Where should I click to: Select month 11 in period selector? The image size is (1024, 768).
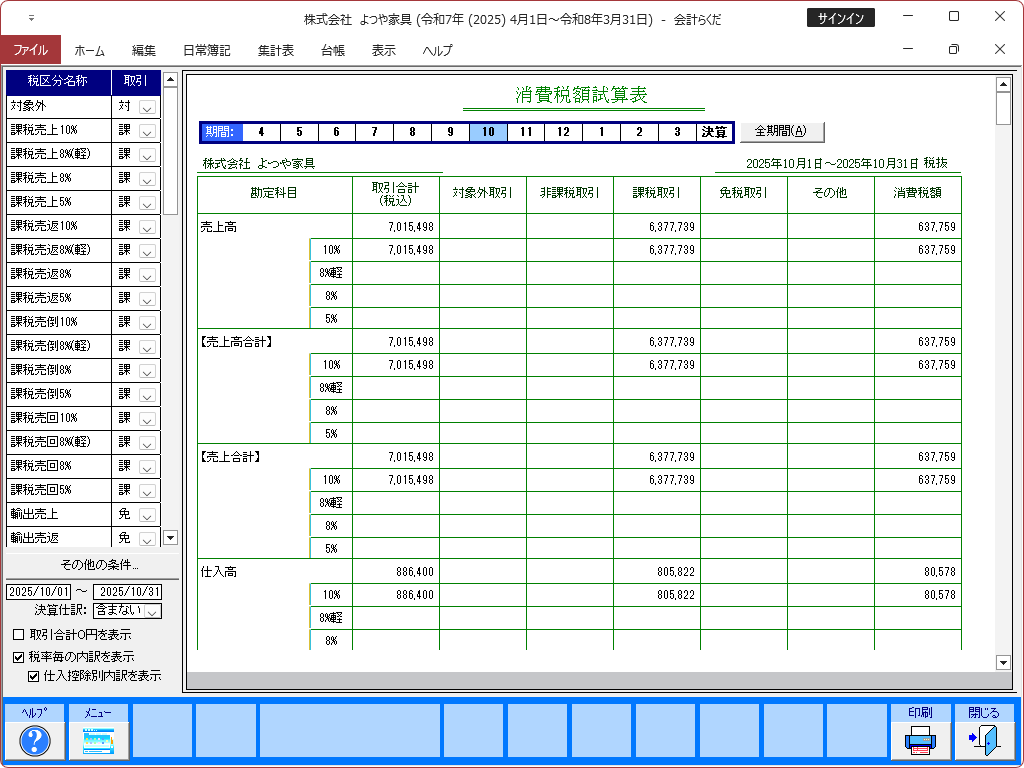click(525, 132)
